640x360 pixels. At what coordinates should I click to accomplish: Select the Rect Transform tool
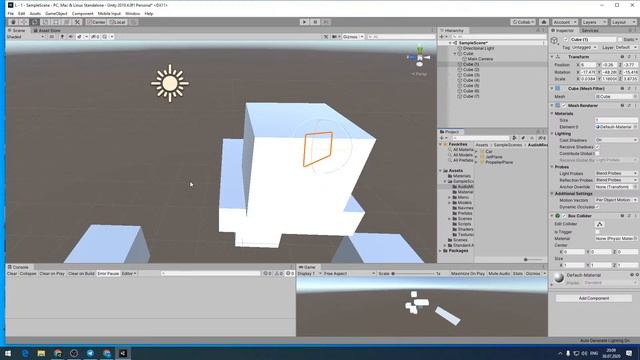[56, 22]
